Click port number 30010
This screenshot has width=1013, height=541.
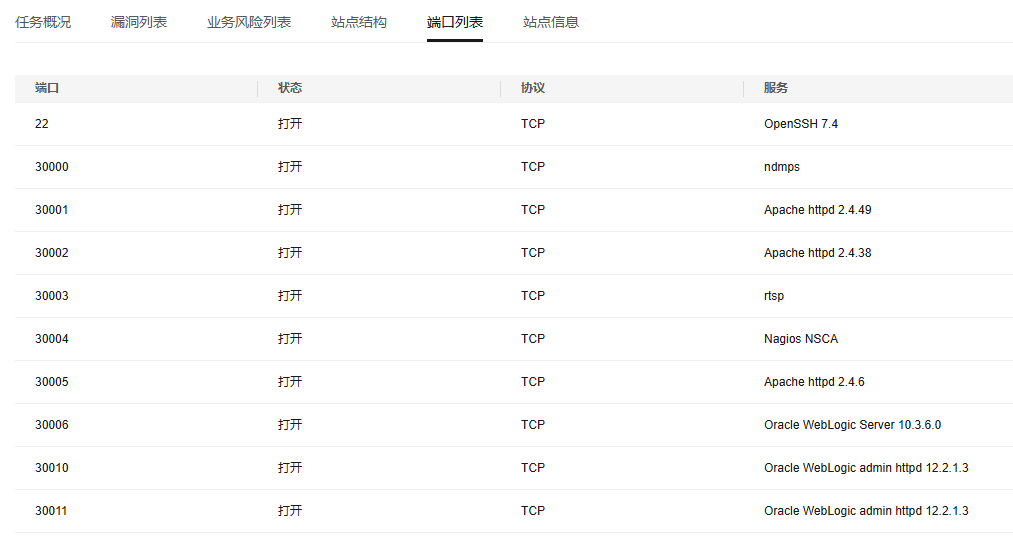tap(52, 468)
